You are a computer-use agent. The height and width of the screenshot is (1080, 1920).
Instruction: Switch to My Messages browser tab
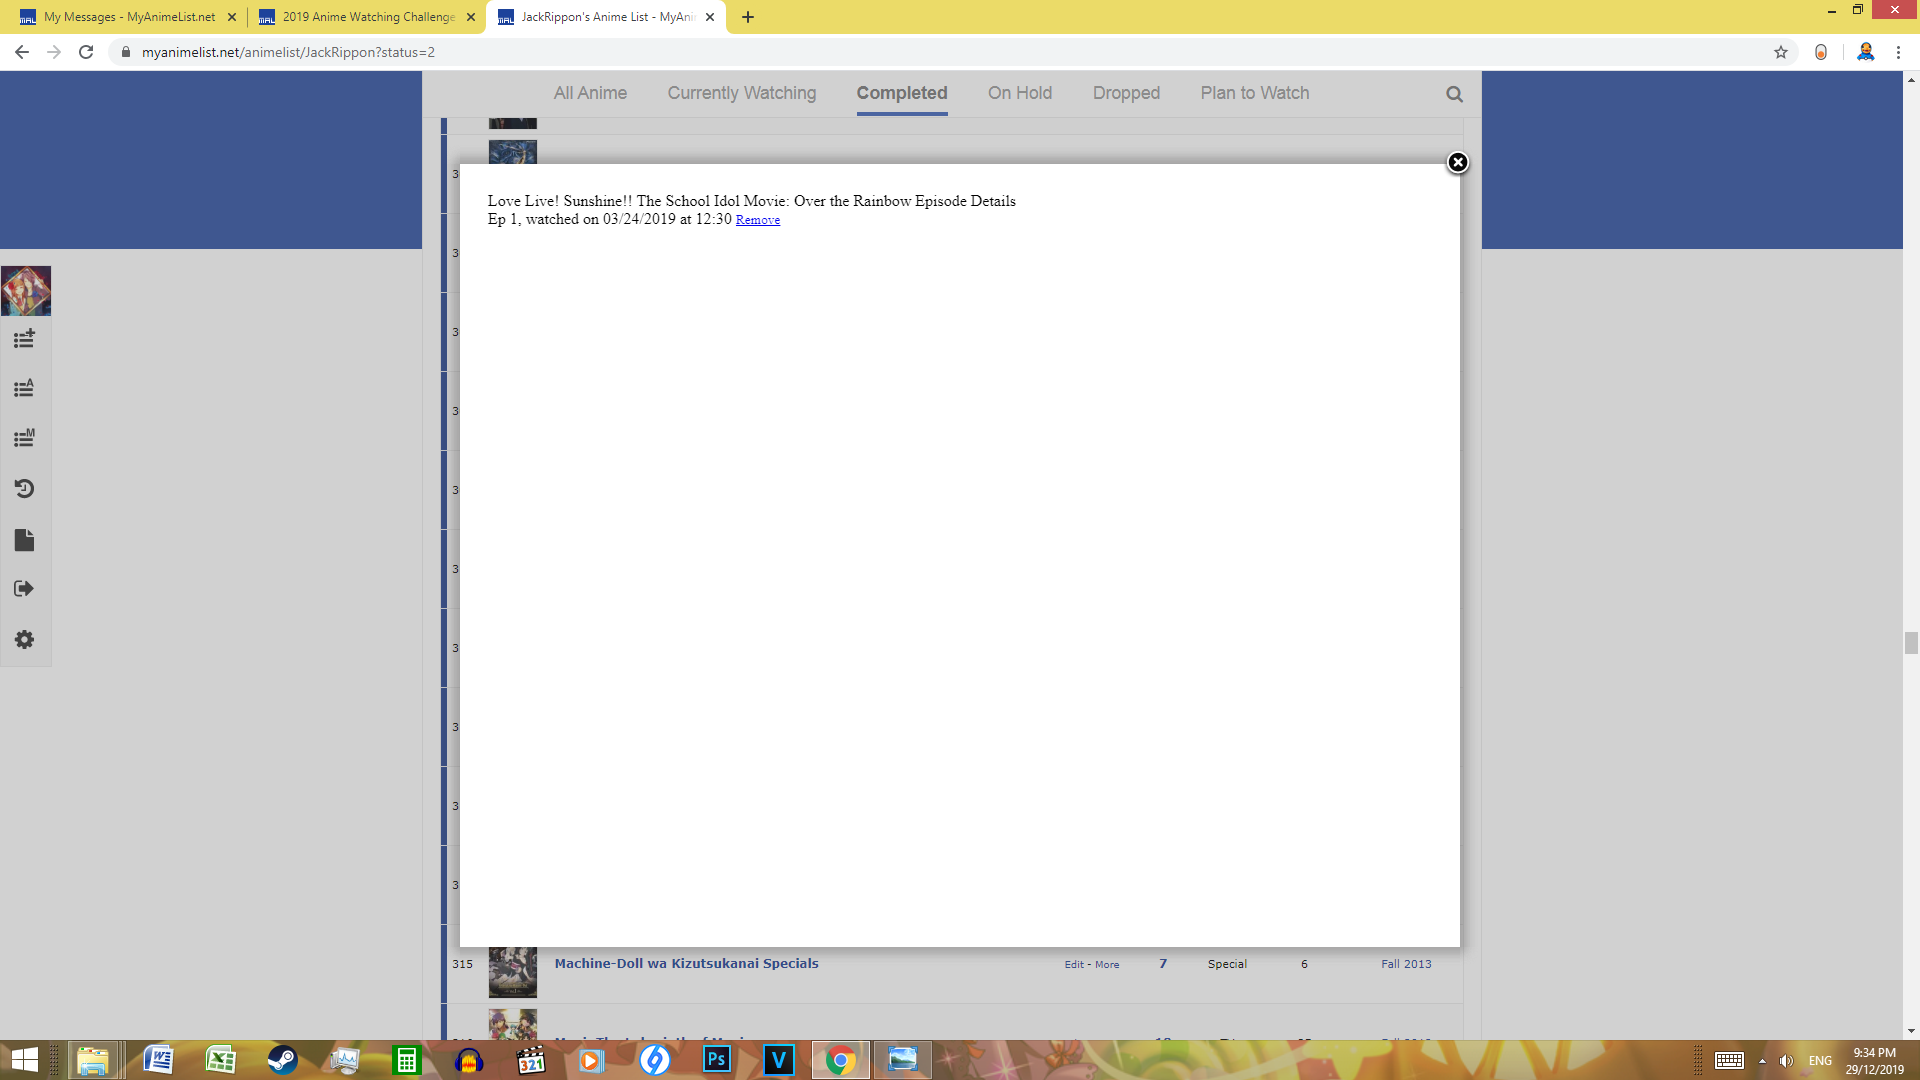click(x=128, y=17)
